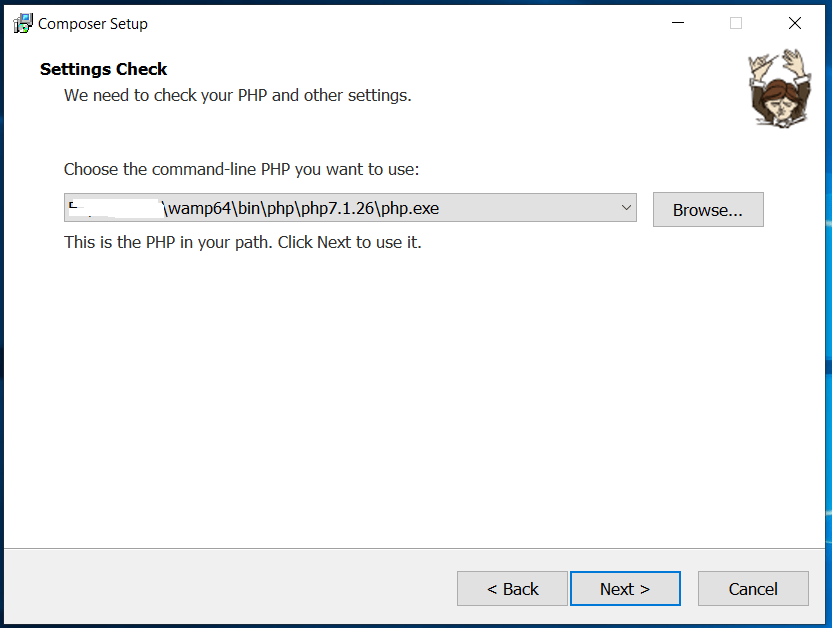The height and width of the screenshot is (628, 832).
Task: Close the Composer Setup installer
Action: pos(795,22)
